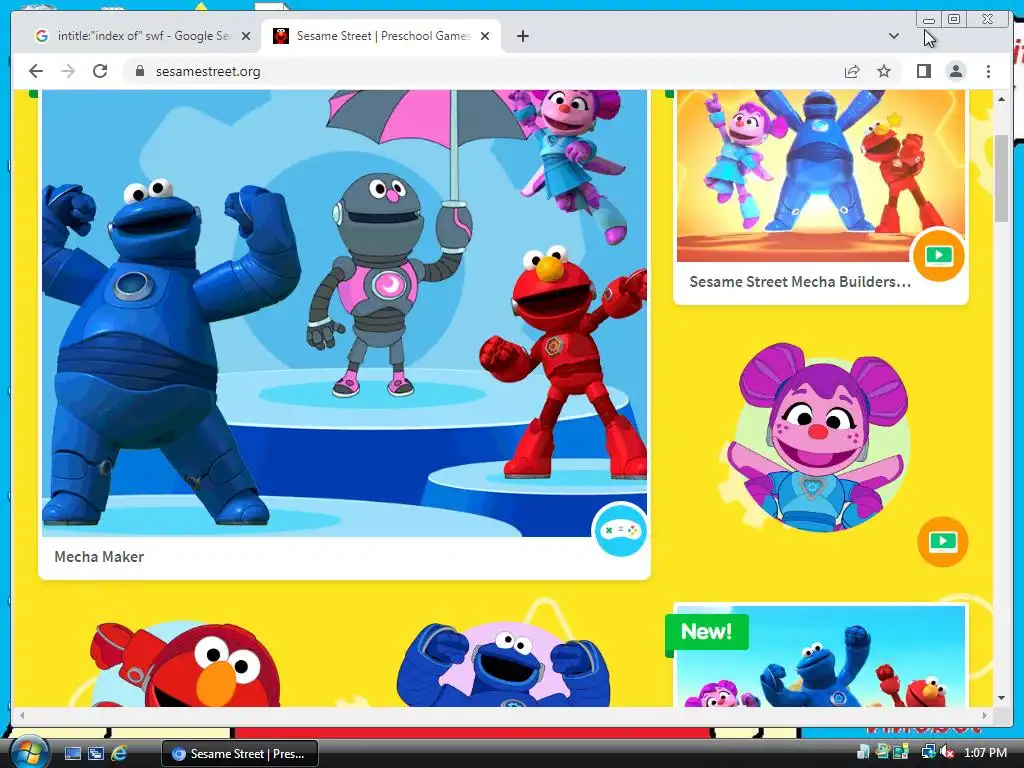This screenshot has height=768, width=1024.
Task: Open Sesame Street Mecha Builders... title link
Action: (800, 281)
